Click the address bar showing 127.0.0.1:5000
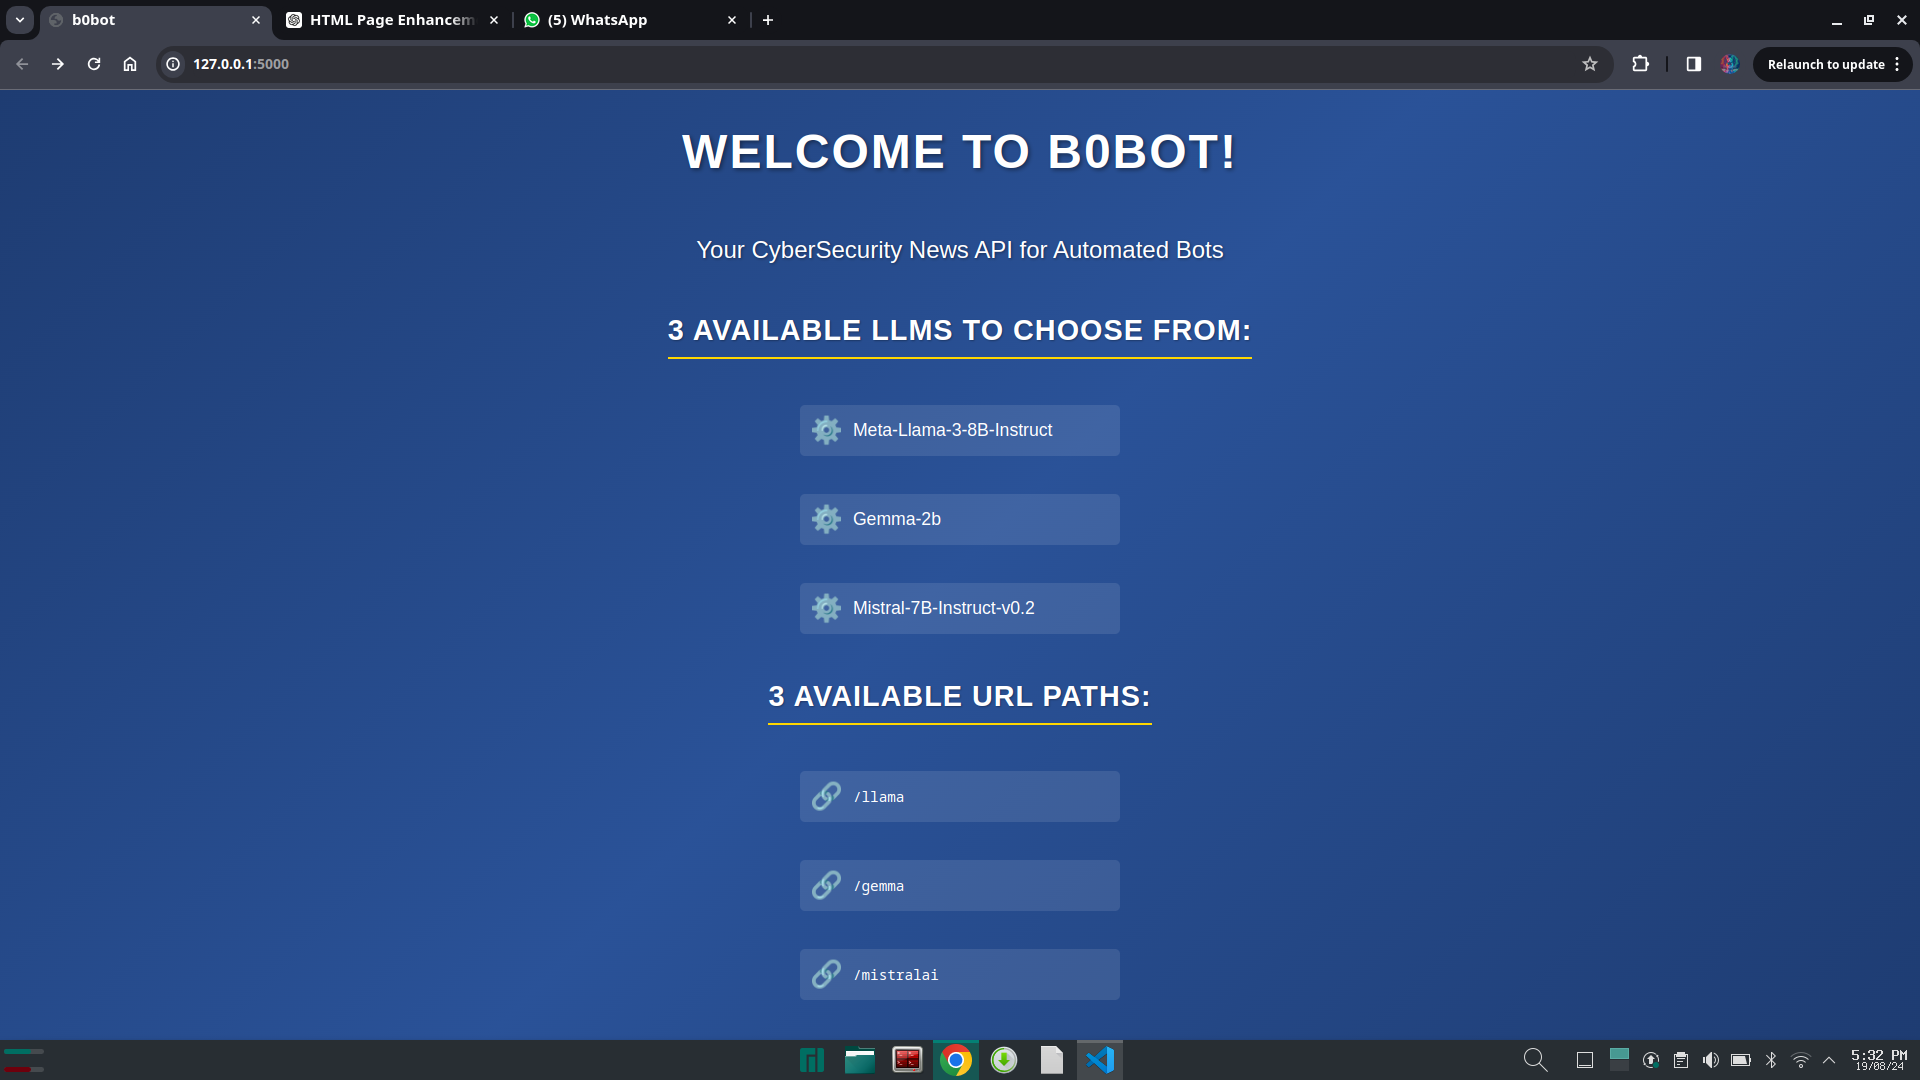Image resolution: width=1920 pixels, height=1080 pixels. 700,64
